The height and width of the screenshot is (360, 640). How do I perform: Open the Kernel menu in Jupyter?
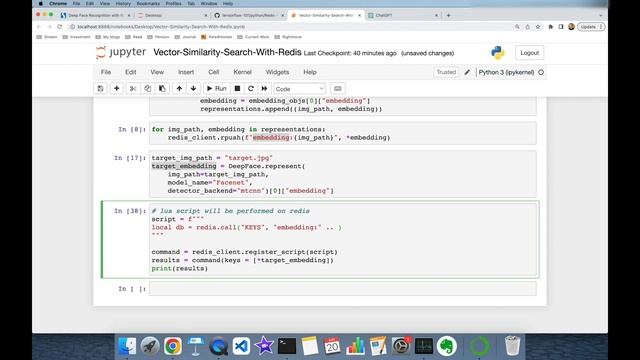pos(242,72)
